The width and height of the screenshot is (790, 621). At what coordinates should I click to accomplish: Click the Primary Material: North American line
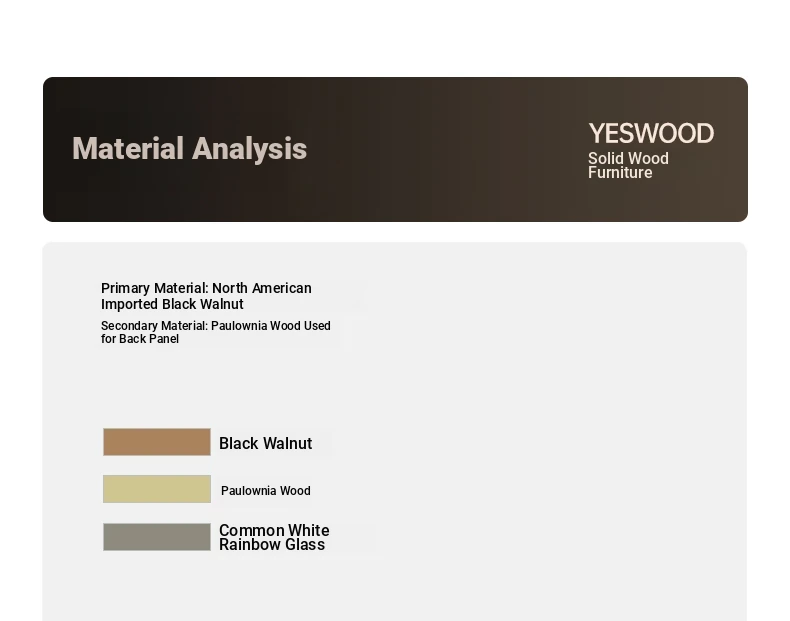pos(206,288)
